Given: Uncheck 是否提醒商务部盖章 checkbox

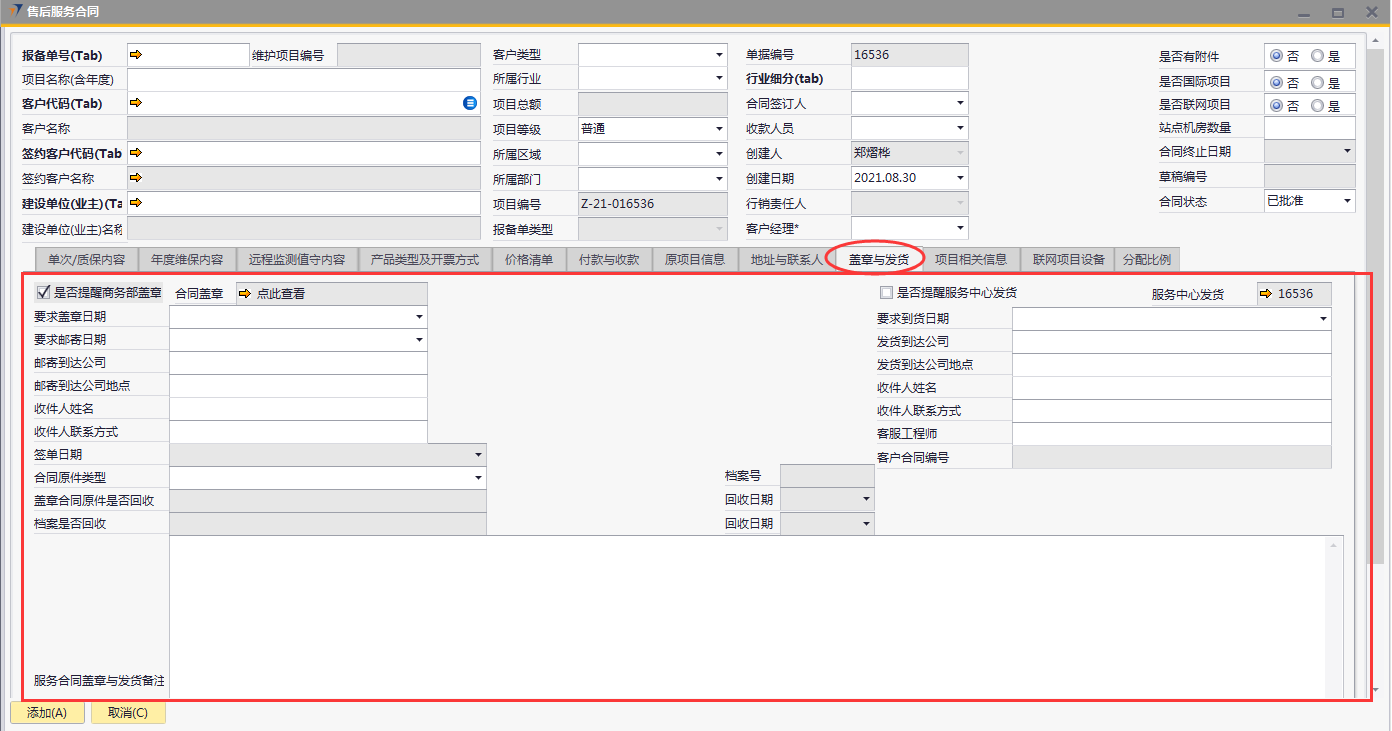Looking at the screenshot, I should click(x=43, y=293).
